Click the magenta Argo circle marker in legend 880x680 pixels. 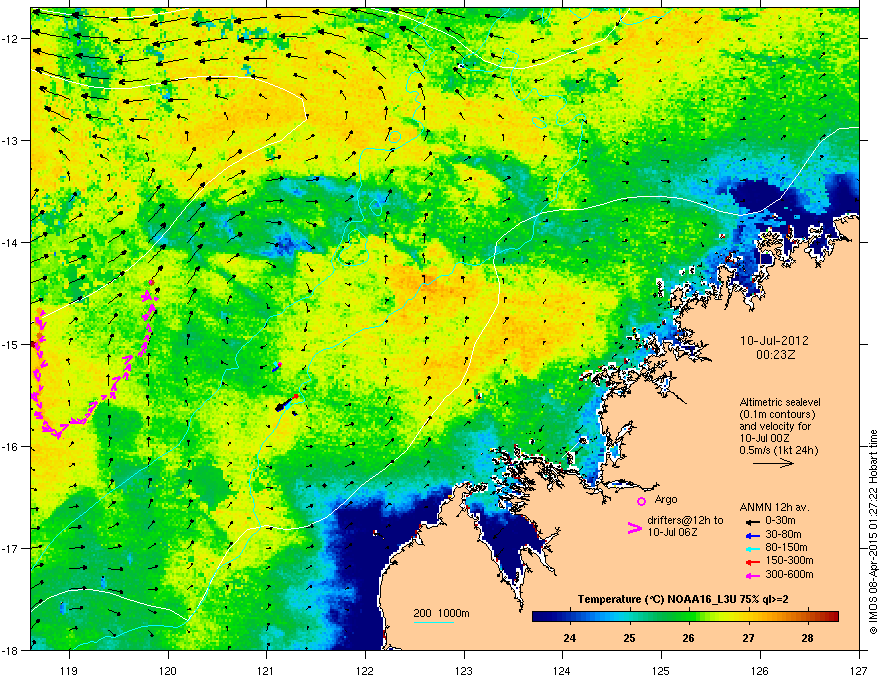pos(641,501)
